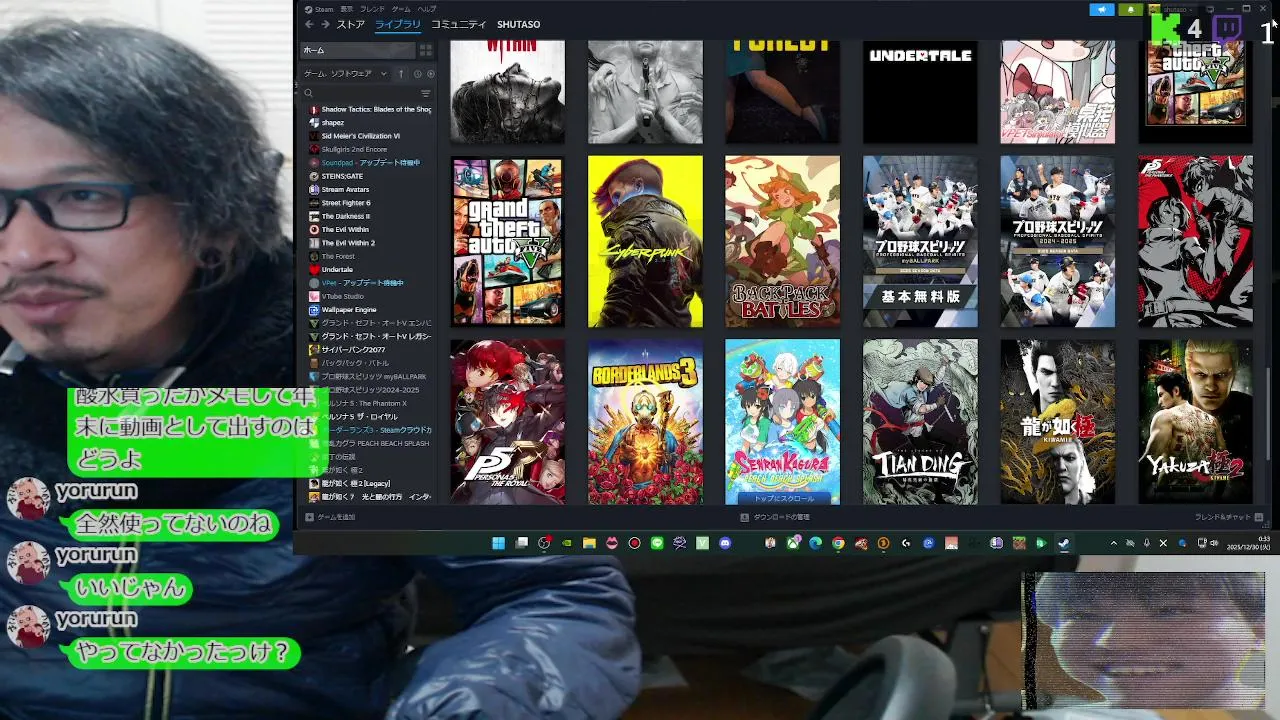Open Microsoft Edge from taskbar
Image resolution: width=1280 pixels, height=720 pixels.
[815, 543]
